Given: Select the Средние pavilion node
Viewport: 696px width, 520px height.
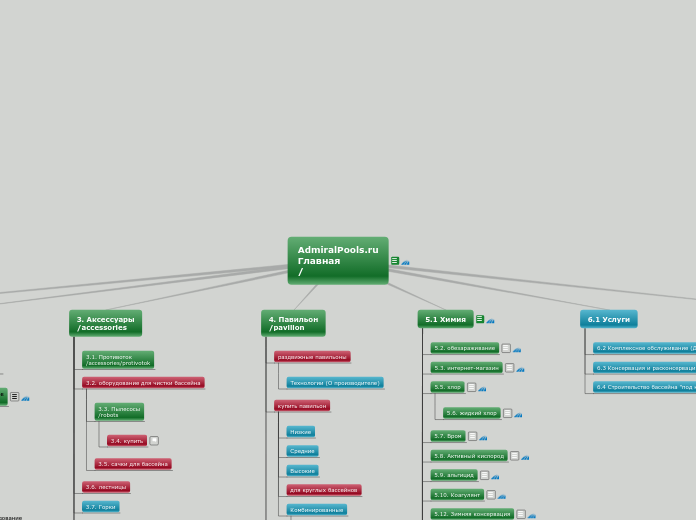Looking at the screenshot, I should pyautogui.click(x=302, y=451).
